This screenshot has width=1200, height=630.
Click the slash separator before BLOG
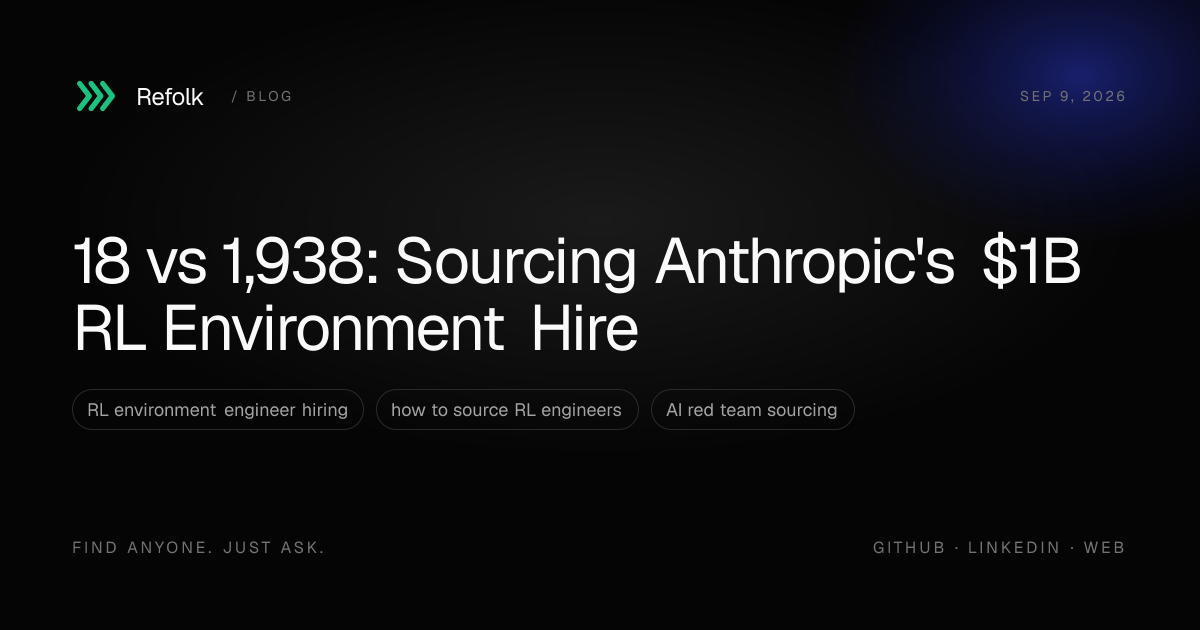pos(234,97)
